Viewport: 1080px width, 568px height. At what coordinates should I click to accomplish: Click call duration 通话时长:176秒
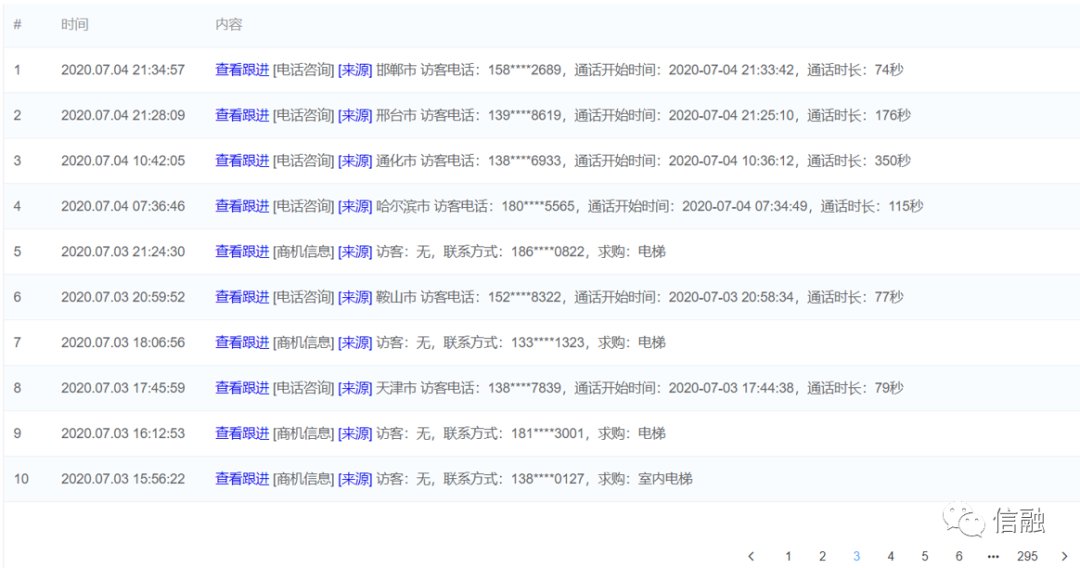coord(858,115)
